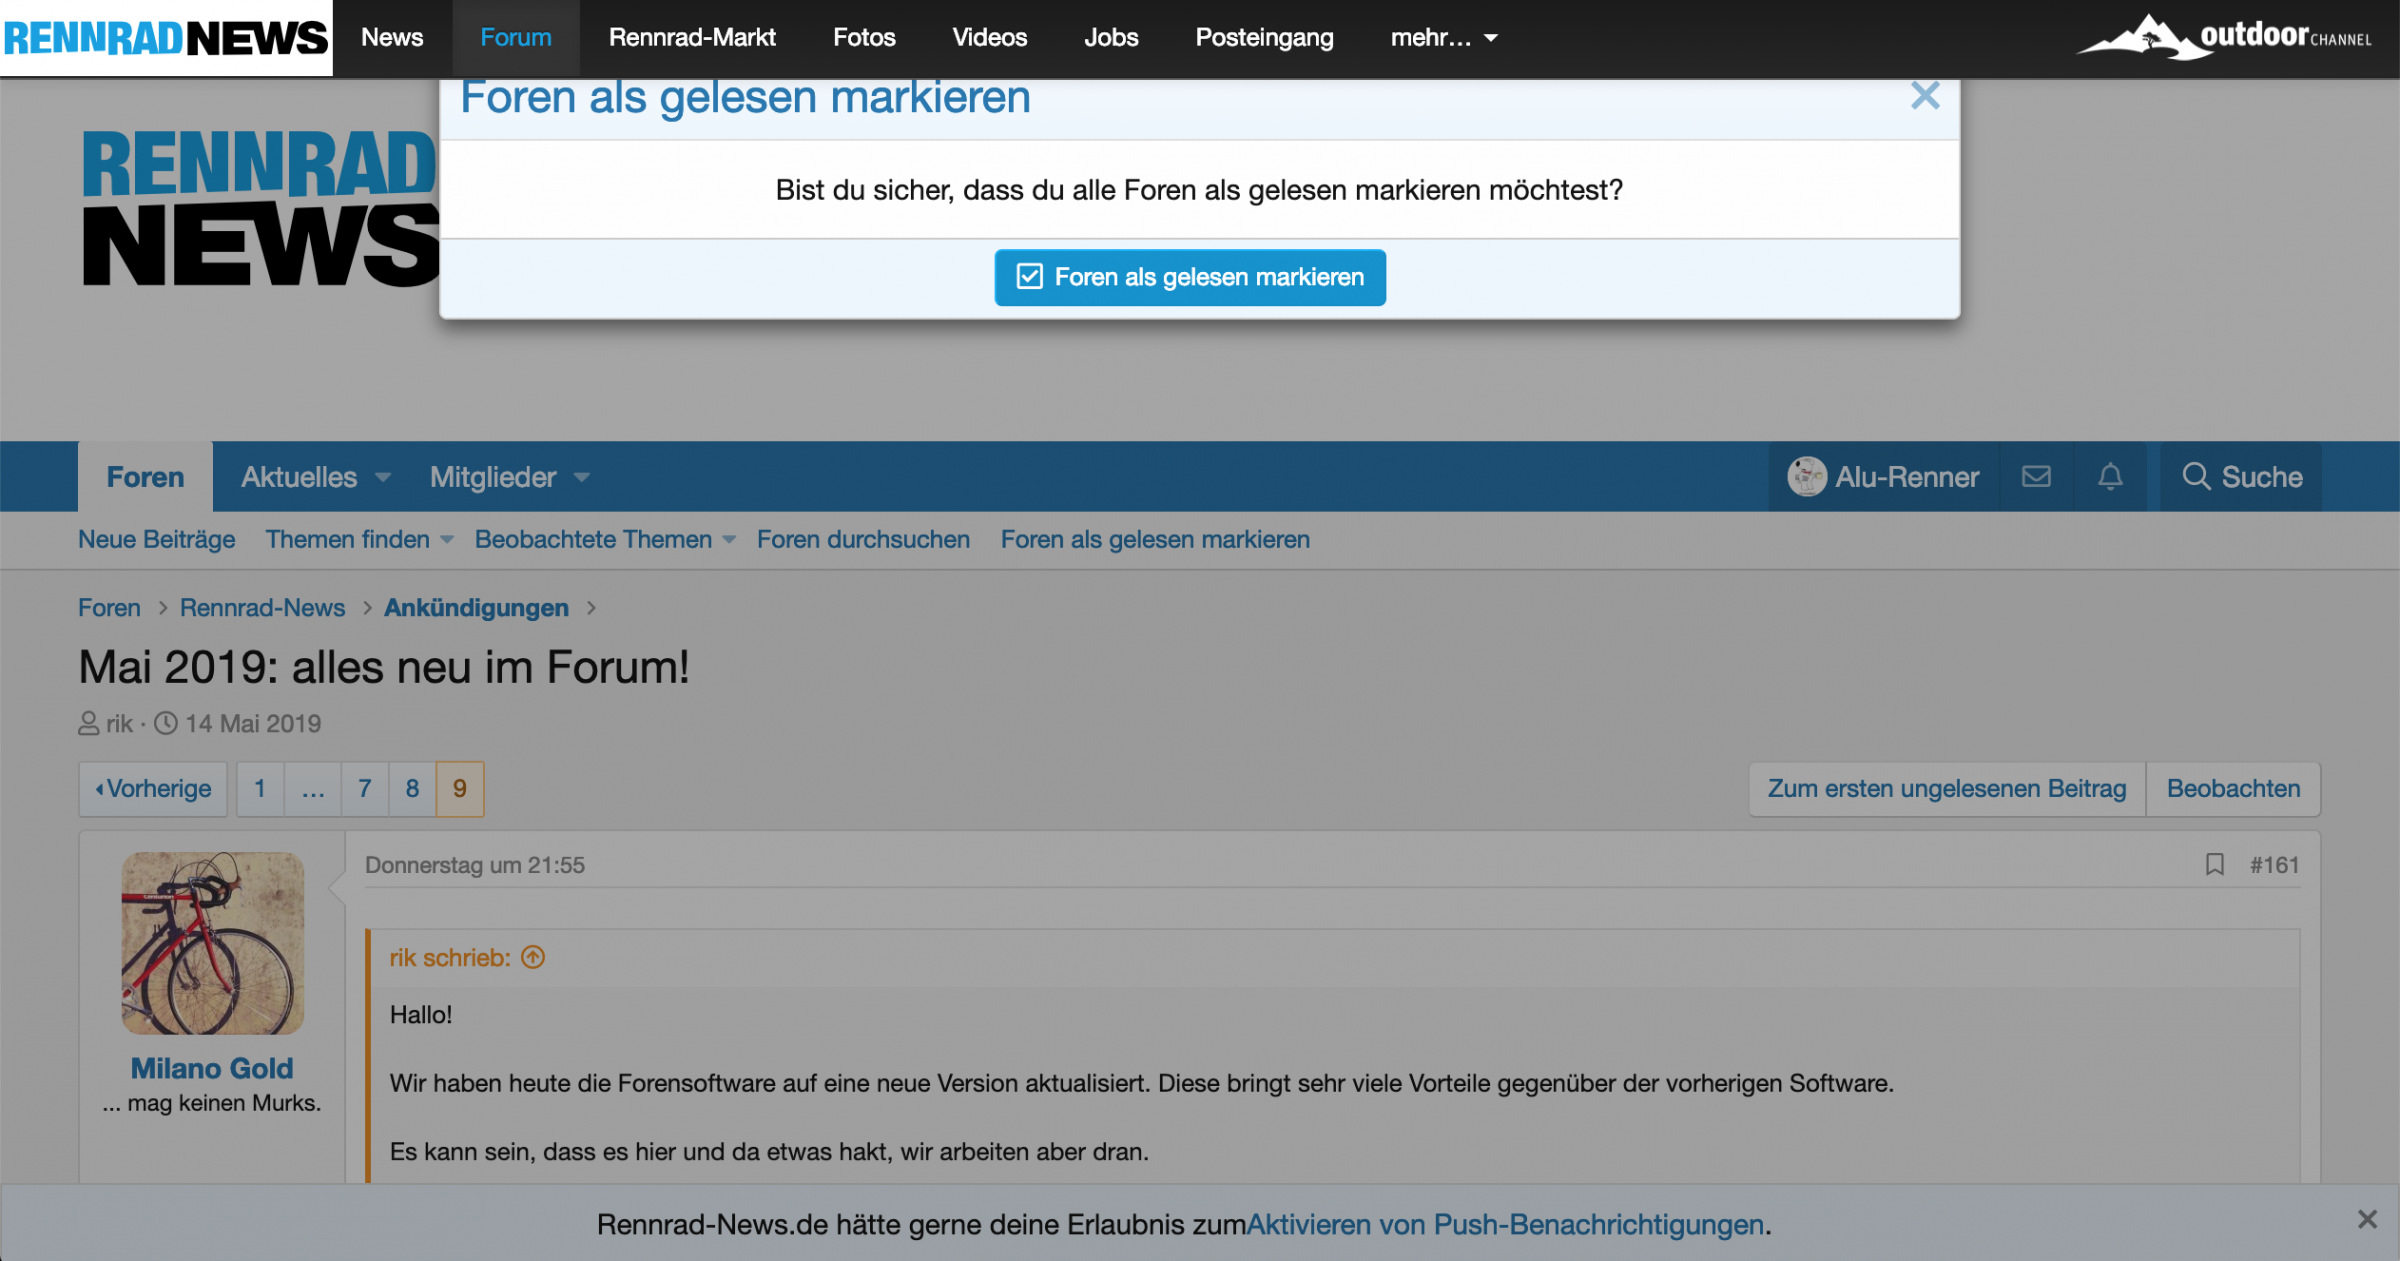
Task: Open the bell notifications icon
Action: (2110, 477)
